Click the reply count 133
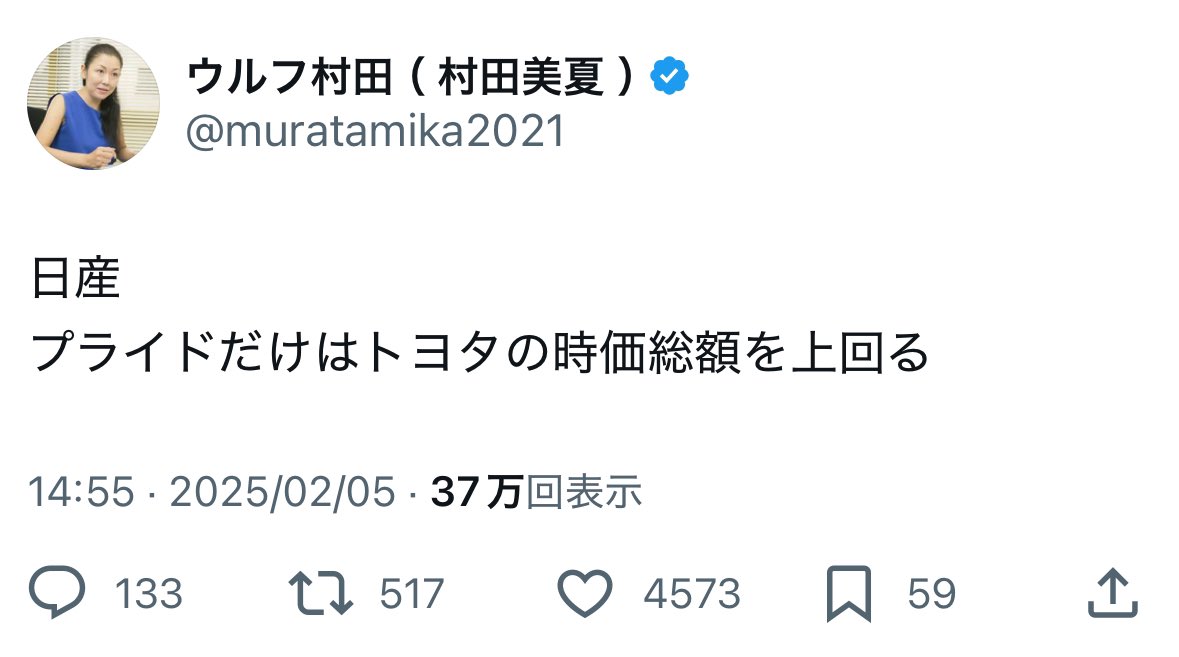Viewport: 1179px width, 657px height. point(149,595)
